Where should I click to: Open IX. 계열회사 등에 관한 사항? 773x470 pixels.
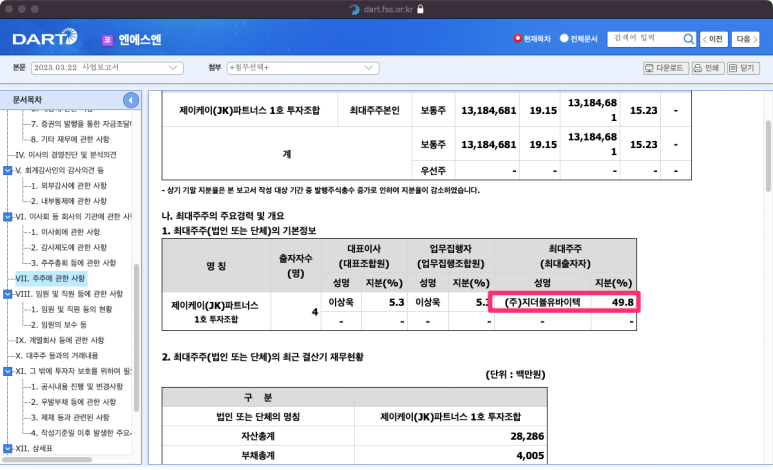point(60,340)
